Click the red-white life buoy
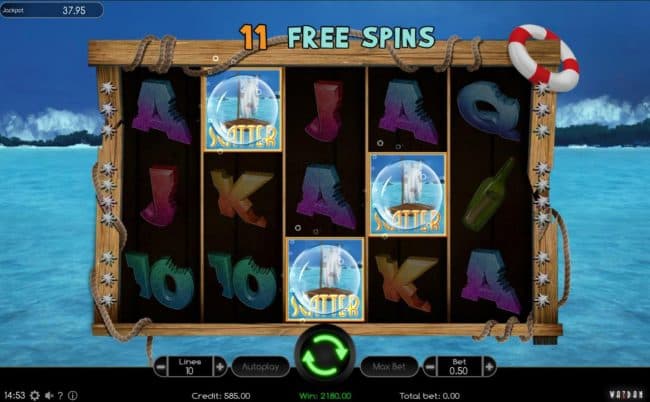The image size is (650, 402). (543, 56)
